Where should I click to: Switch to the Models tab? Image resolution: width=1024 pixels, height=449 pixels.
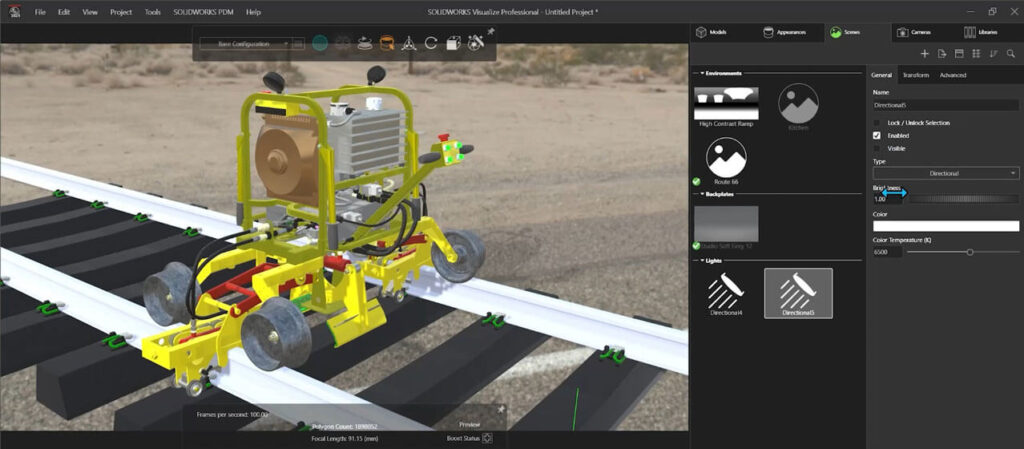coord(724,32)
